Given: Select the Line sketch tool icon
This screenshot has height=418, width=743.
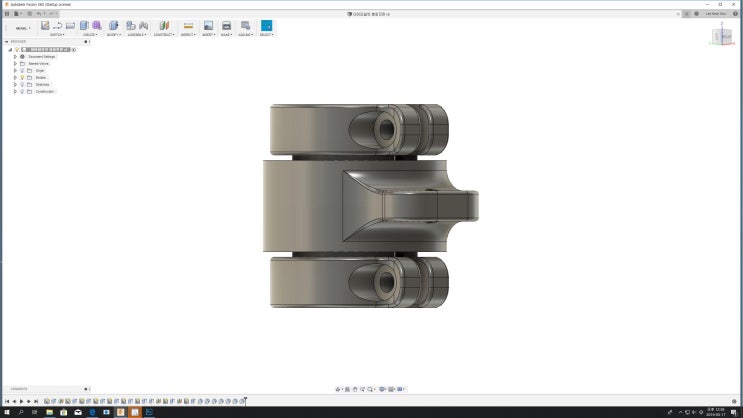Looking at the screenshot, I should click(58, 26).
